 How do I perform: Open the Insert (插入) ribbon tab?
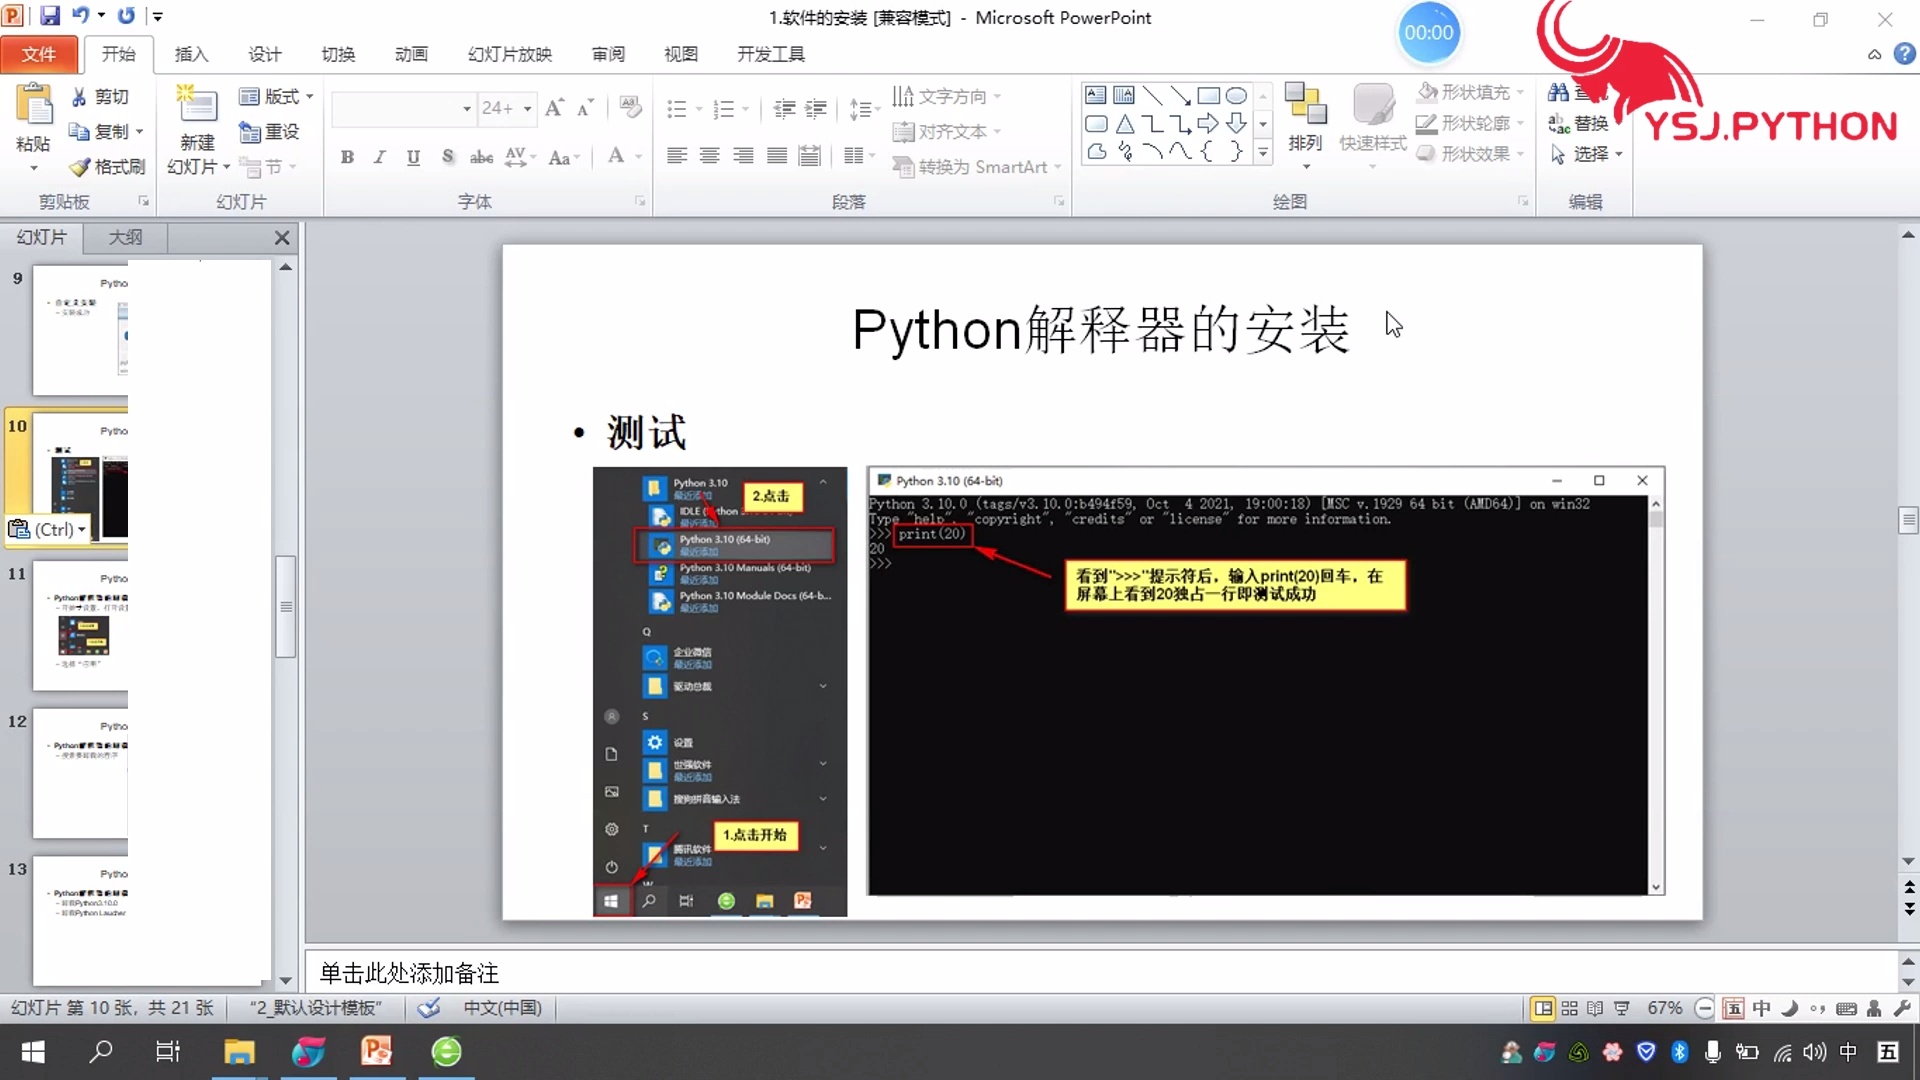click(x=191, y=54)
